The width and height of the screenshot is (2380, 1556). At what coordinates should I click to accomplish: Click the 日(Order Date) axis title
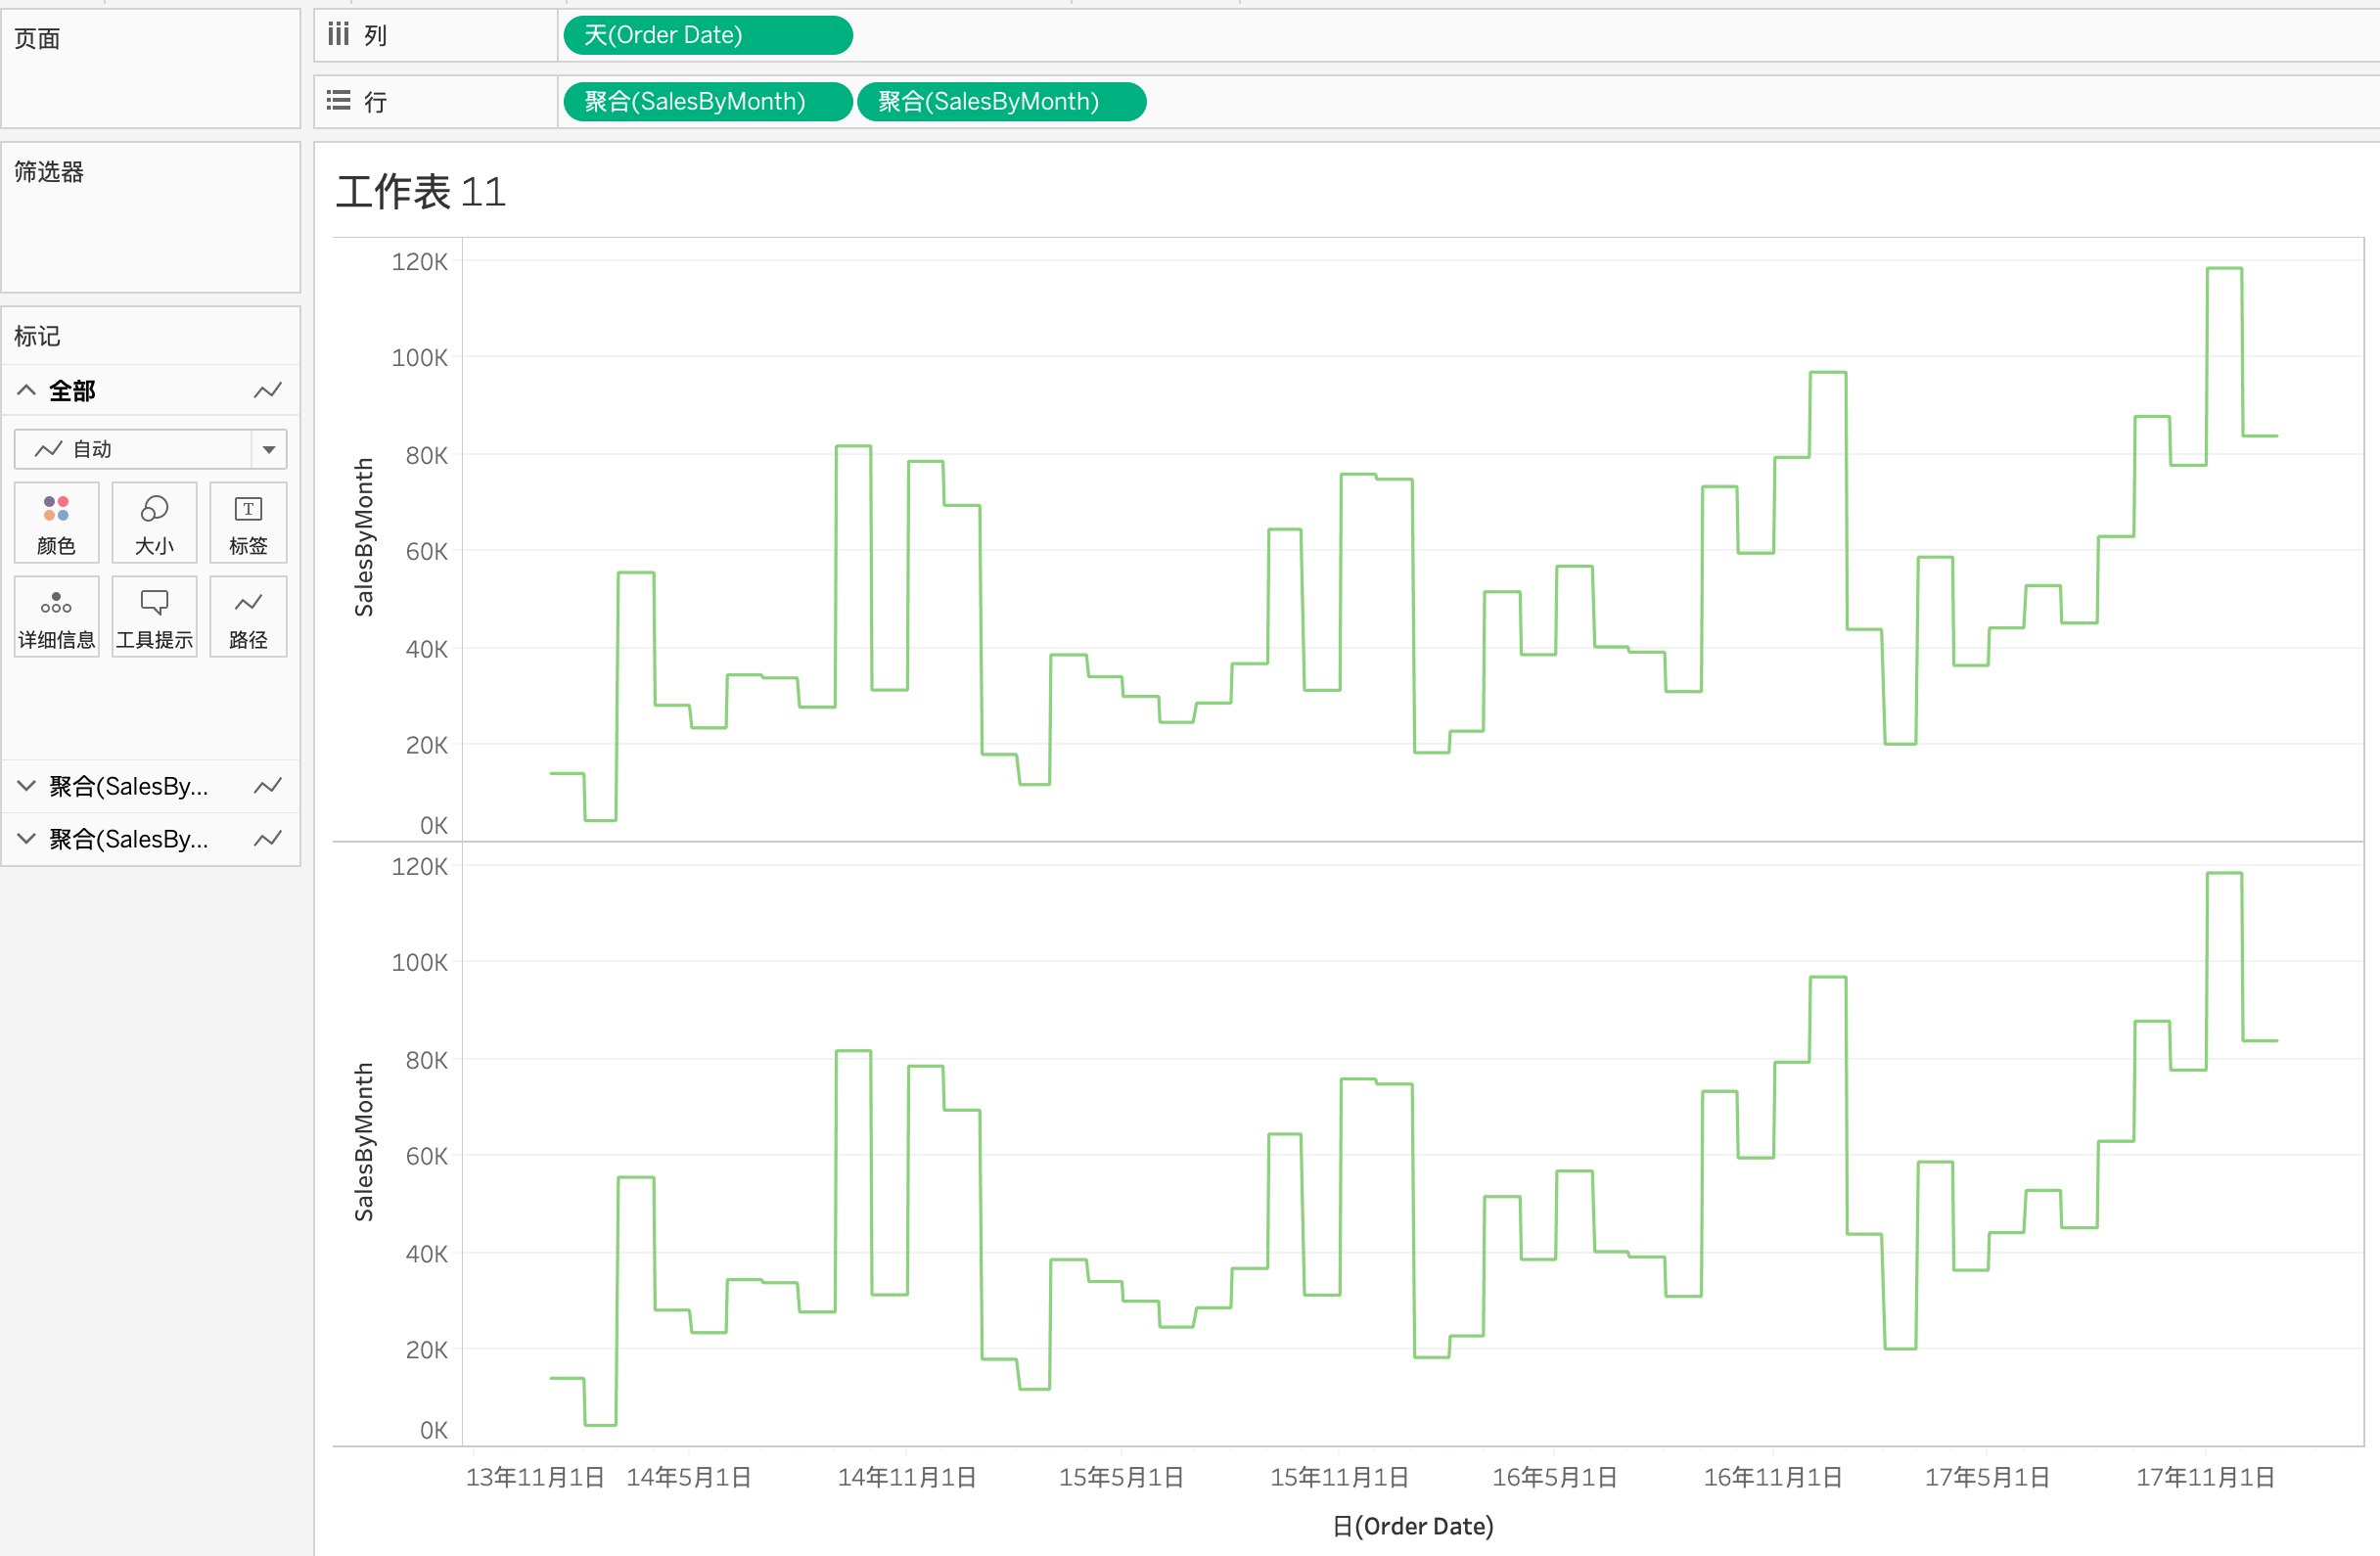pos(1413,1526)
